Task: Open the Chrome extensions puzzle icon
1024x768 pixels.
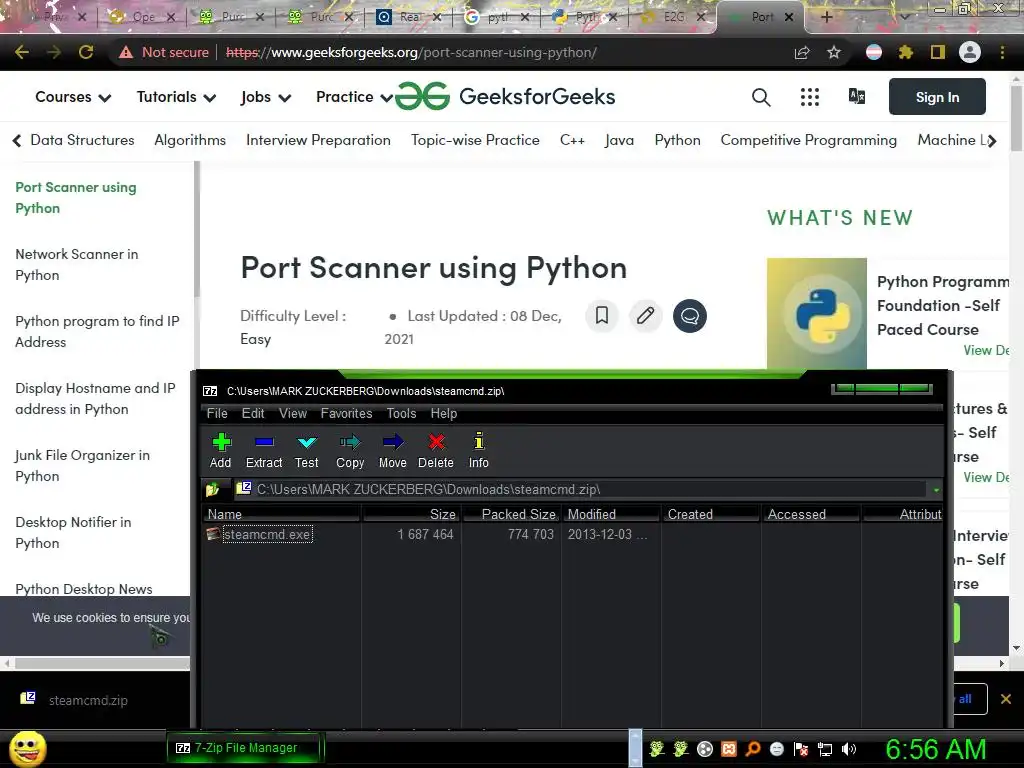Action: [x=906, y=52]
